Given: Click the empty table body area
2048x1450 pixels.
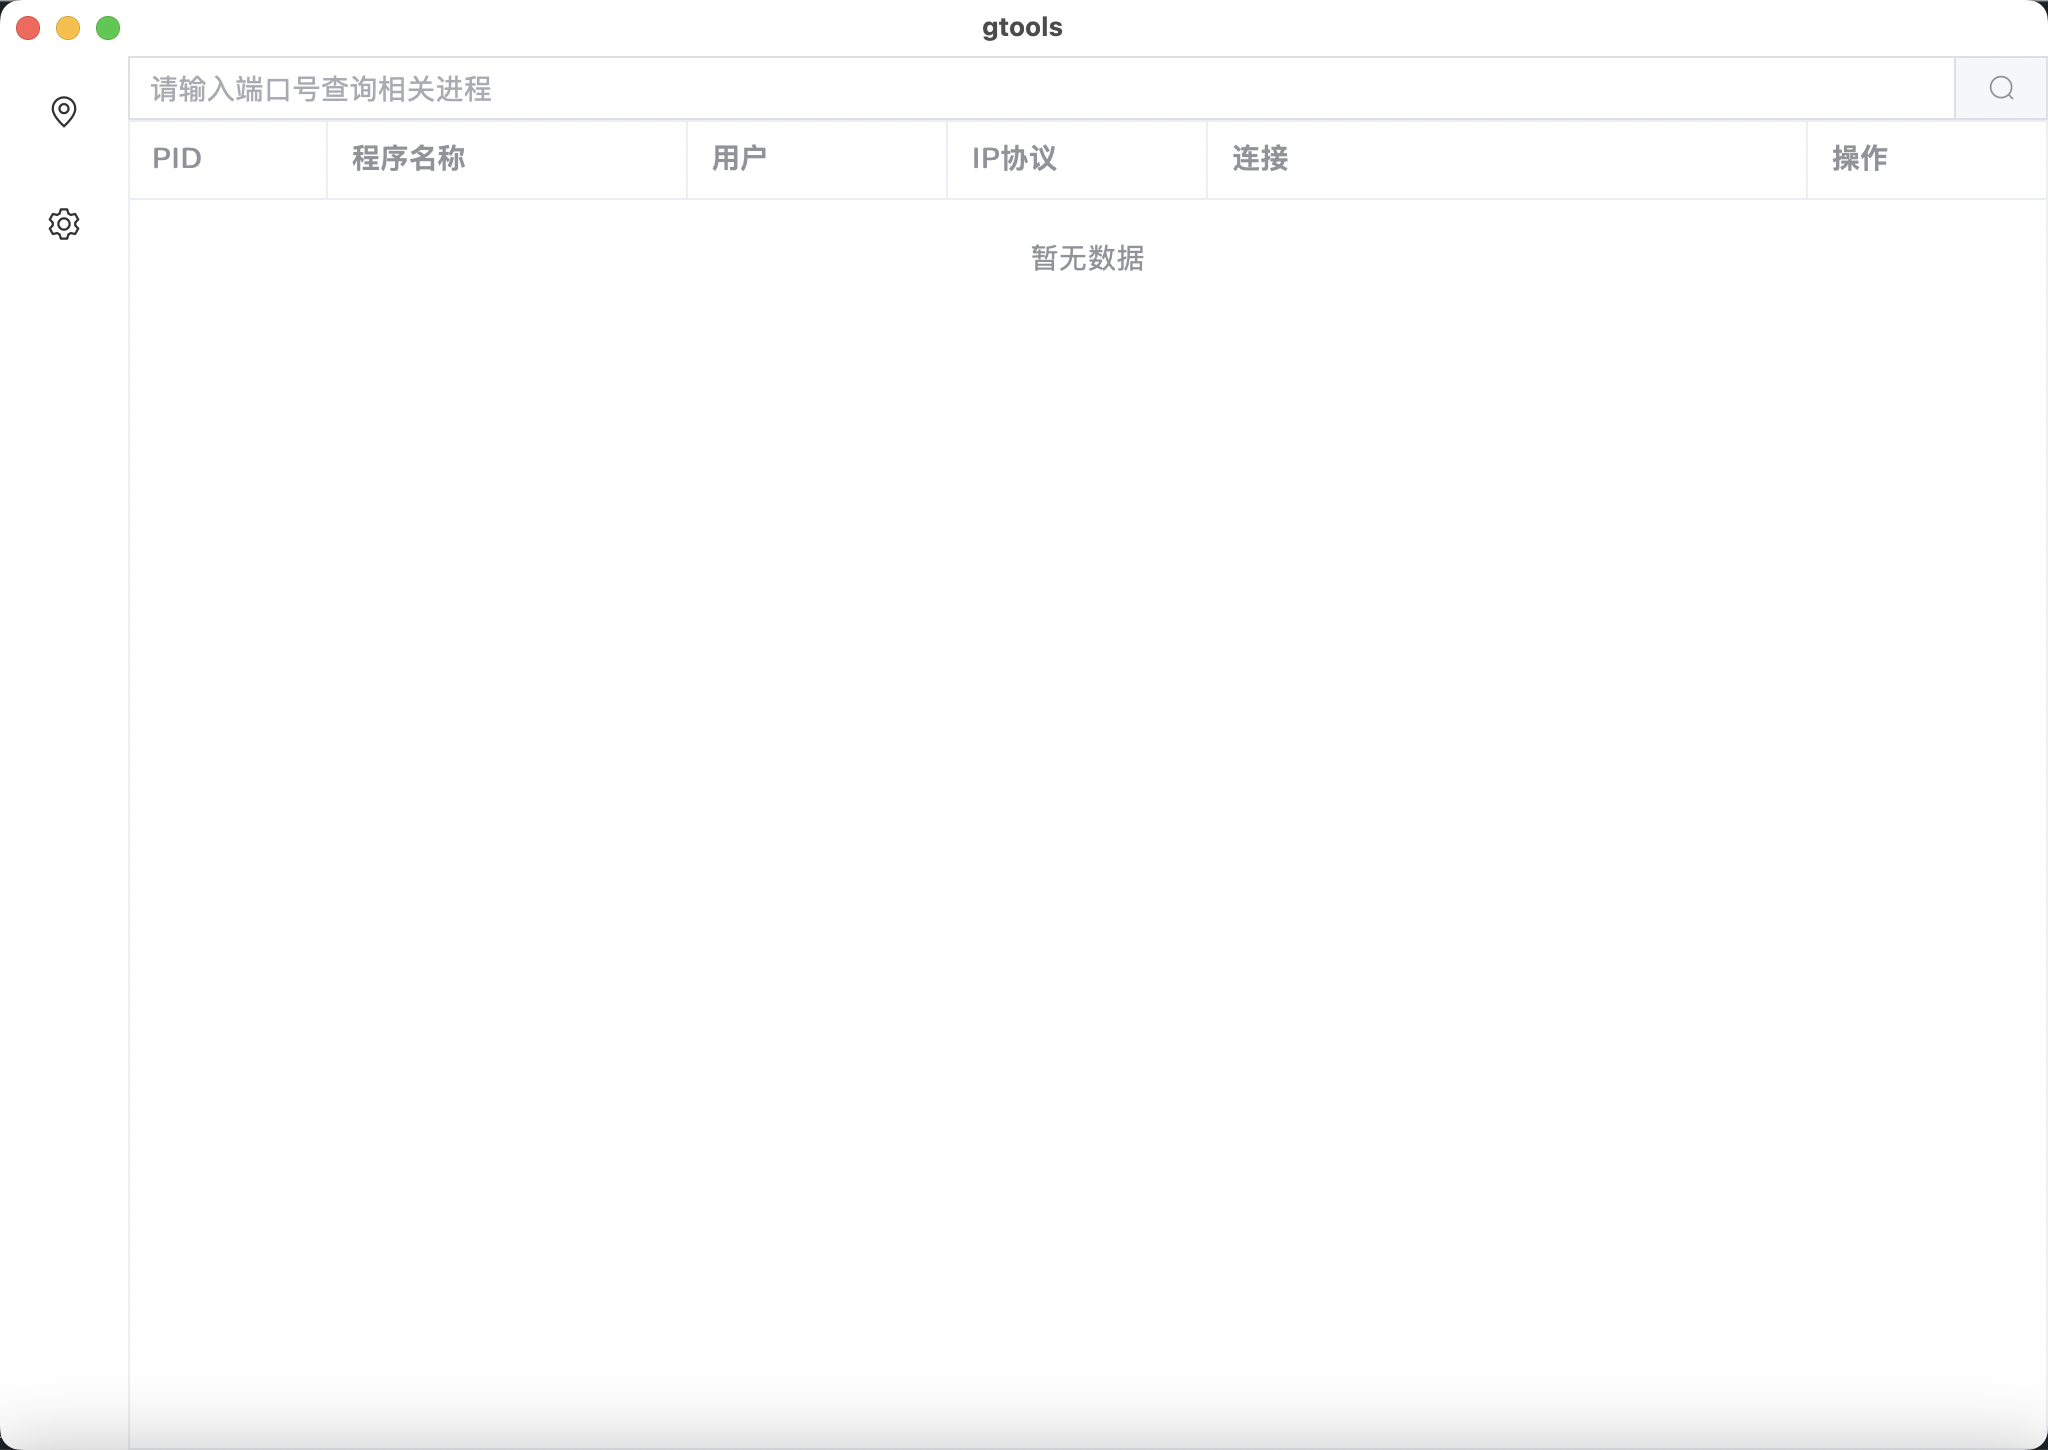Looking at the screenshot, I should point(1087,800).
